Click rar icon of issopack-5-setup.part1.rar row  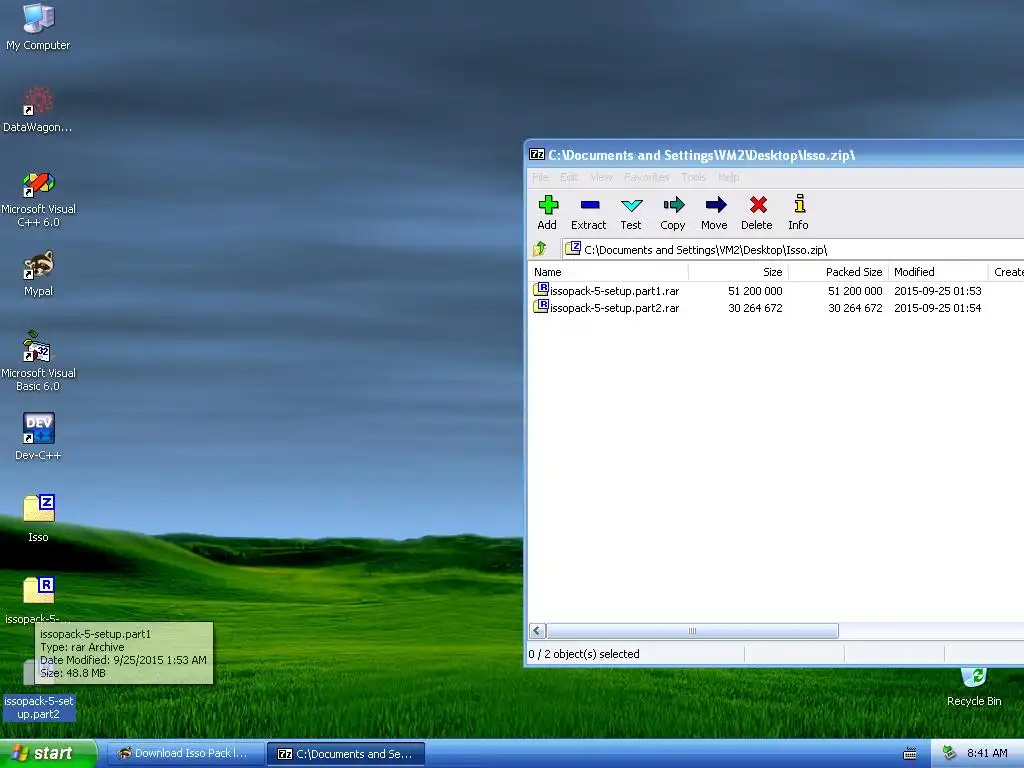[x=540, y=289]
